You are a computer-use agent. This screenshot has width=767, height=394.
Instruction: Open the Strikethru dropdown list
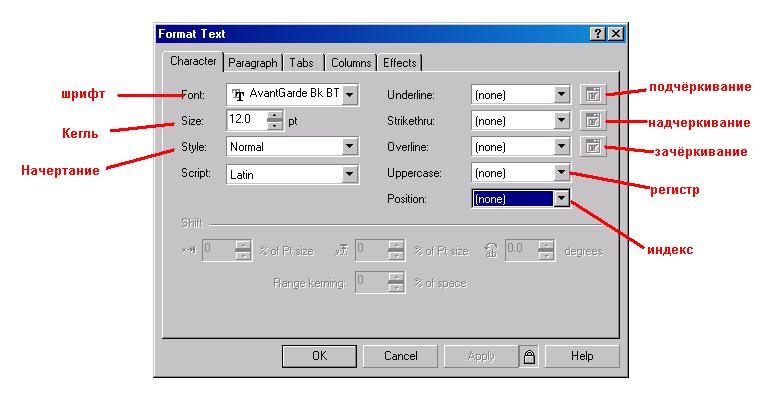(x=562, y=120)
